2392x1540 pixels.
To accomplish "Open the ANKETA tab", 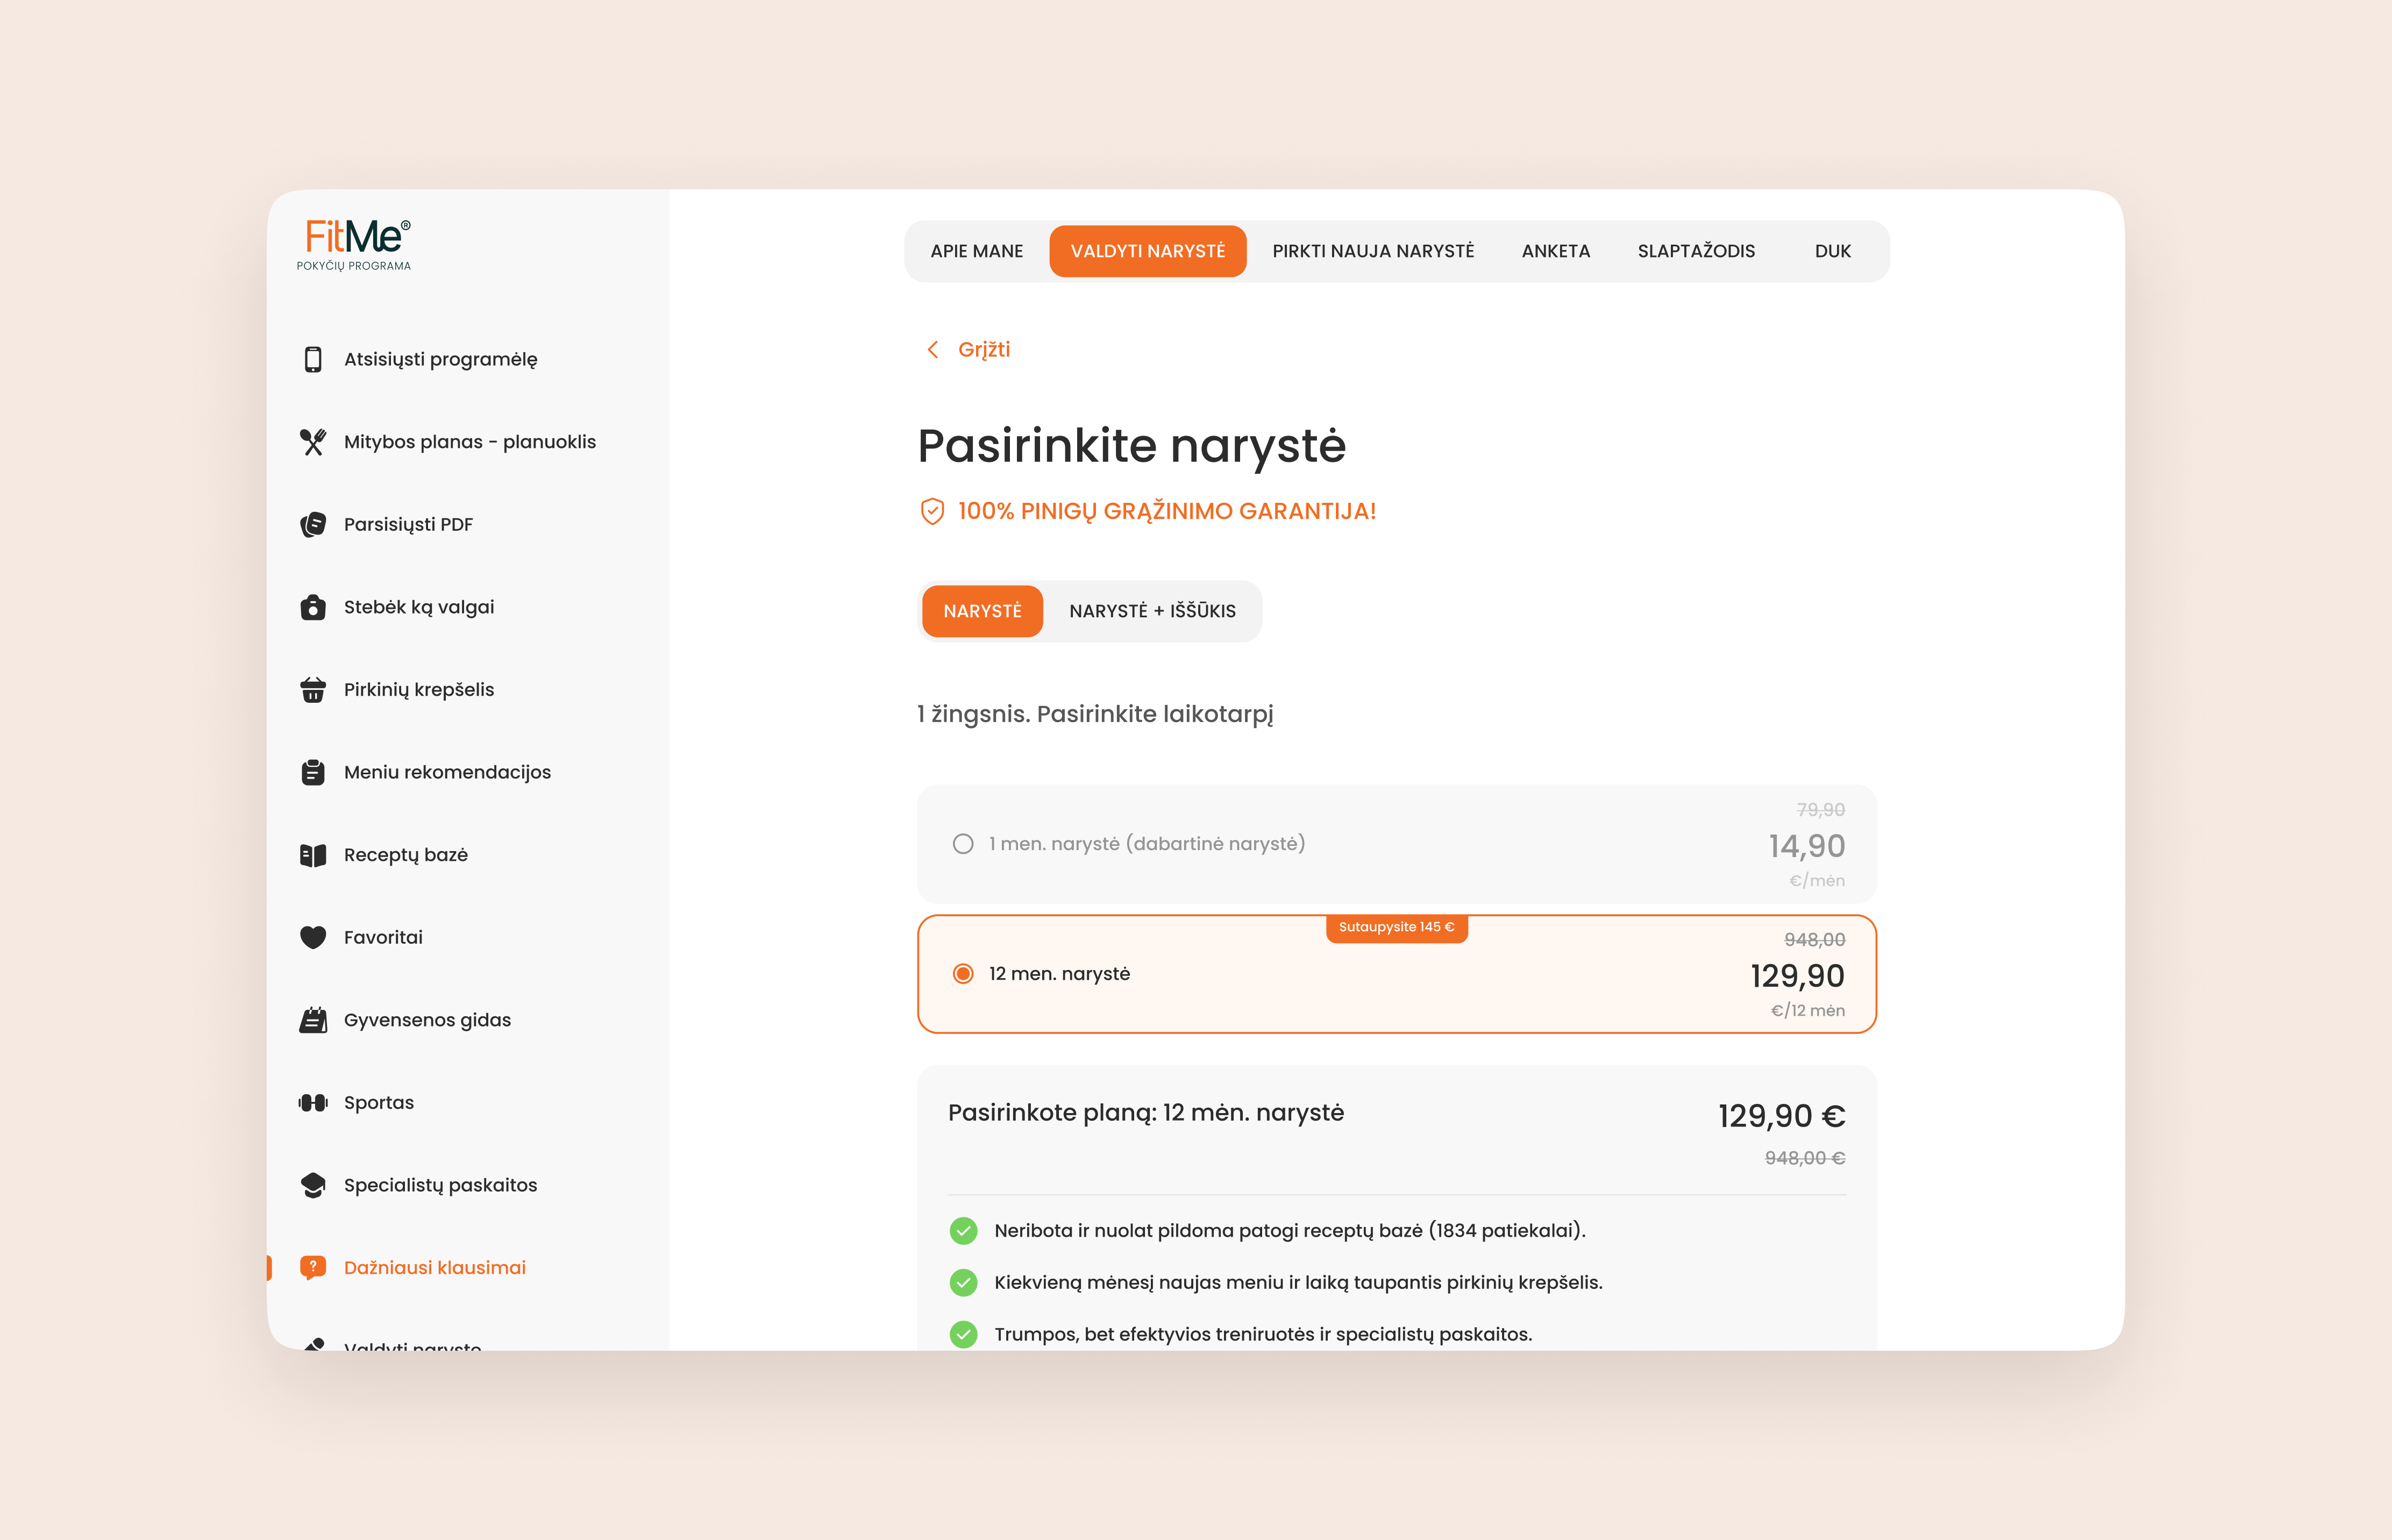I will coord(1556,251).
